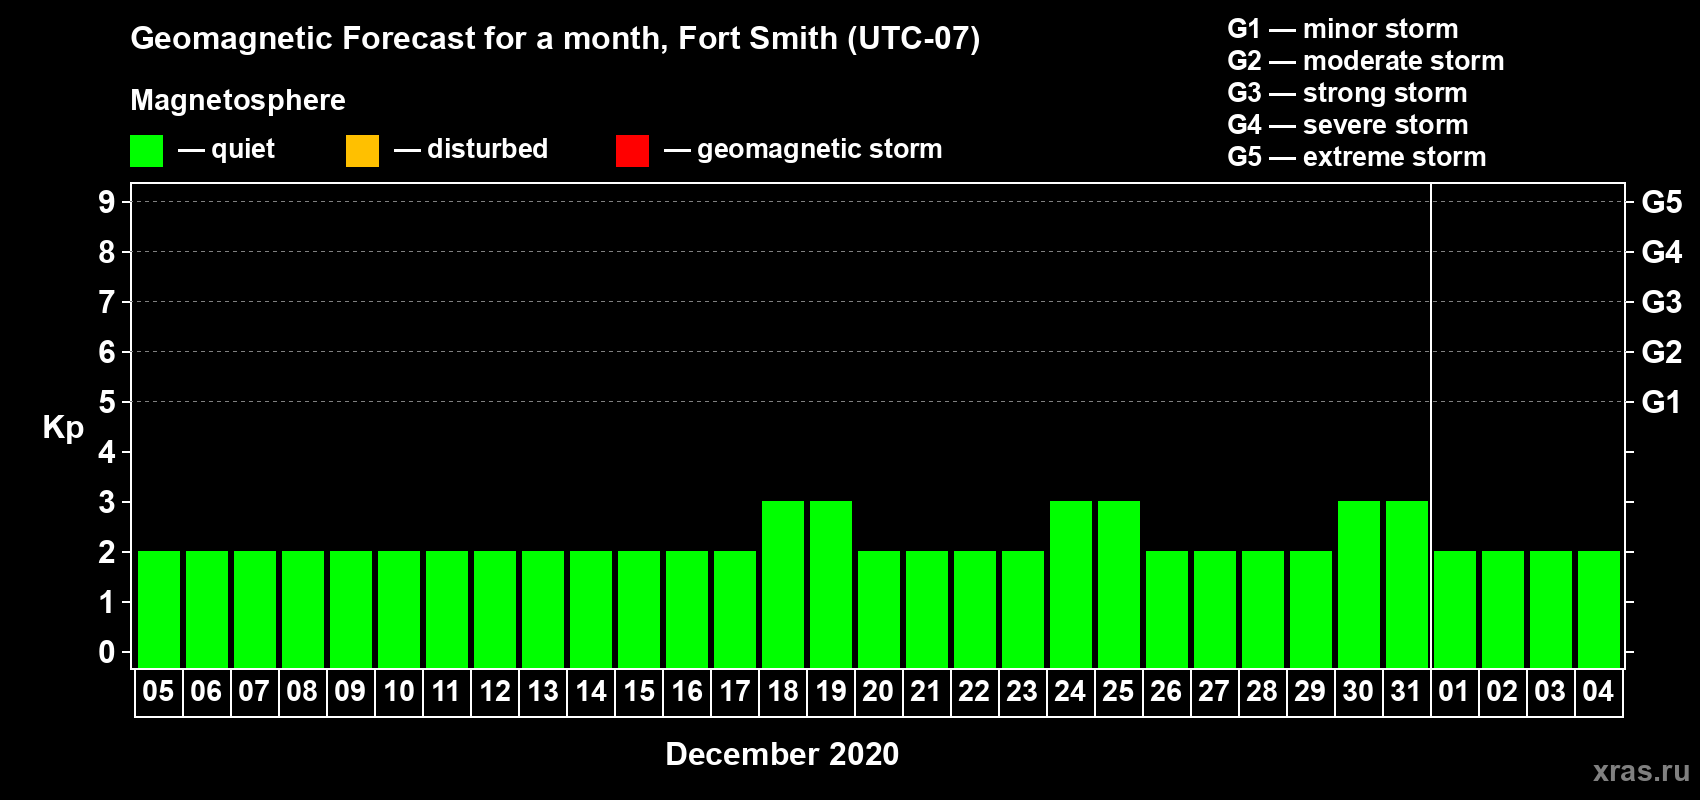The height and width of the screenshot is (800, 1700).
Task: Click the bar for December 28
Action: (1263, 609)
